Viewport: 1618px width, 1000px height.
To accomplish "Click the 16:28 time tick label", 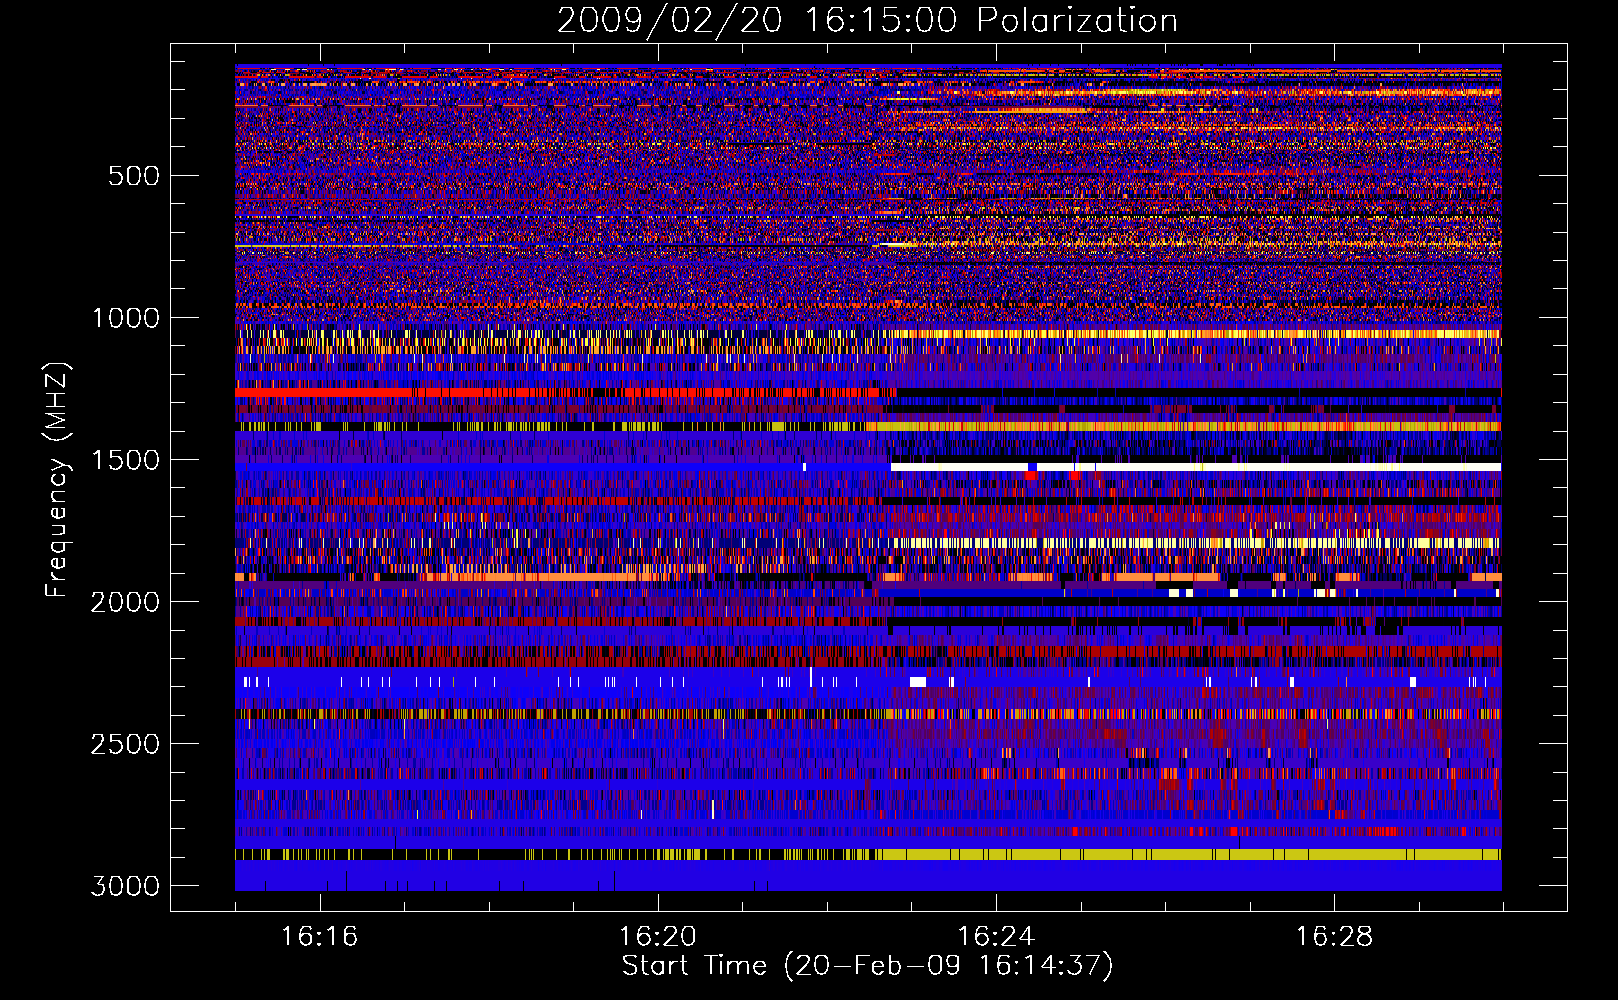I will tap(1334, 937).
